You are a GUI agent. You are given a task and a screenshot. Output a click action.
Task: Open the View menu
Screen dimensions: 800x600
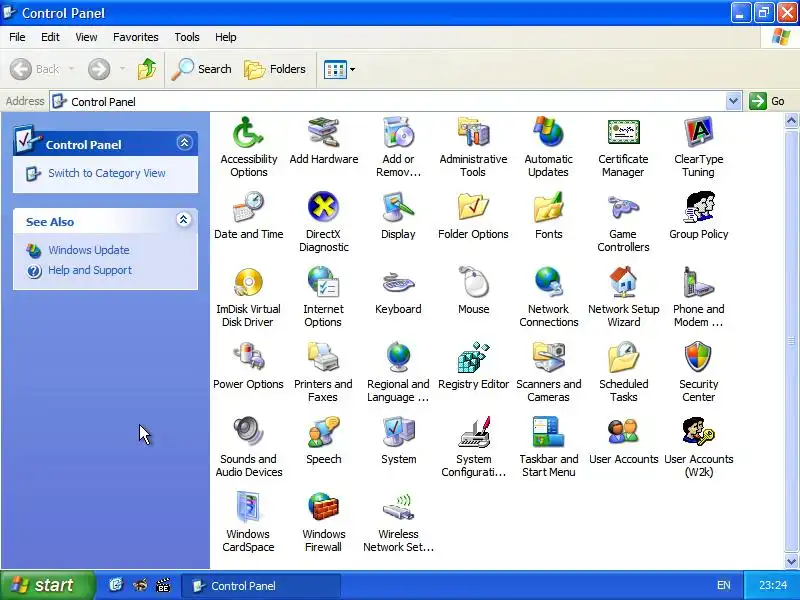(86, 37)
